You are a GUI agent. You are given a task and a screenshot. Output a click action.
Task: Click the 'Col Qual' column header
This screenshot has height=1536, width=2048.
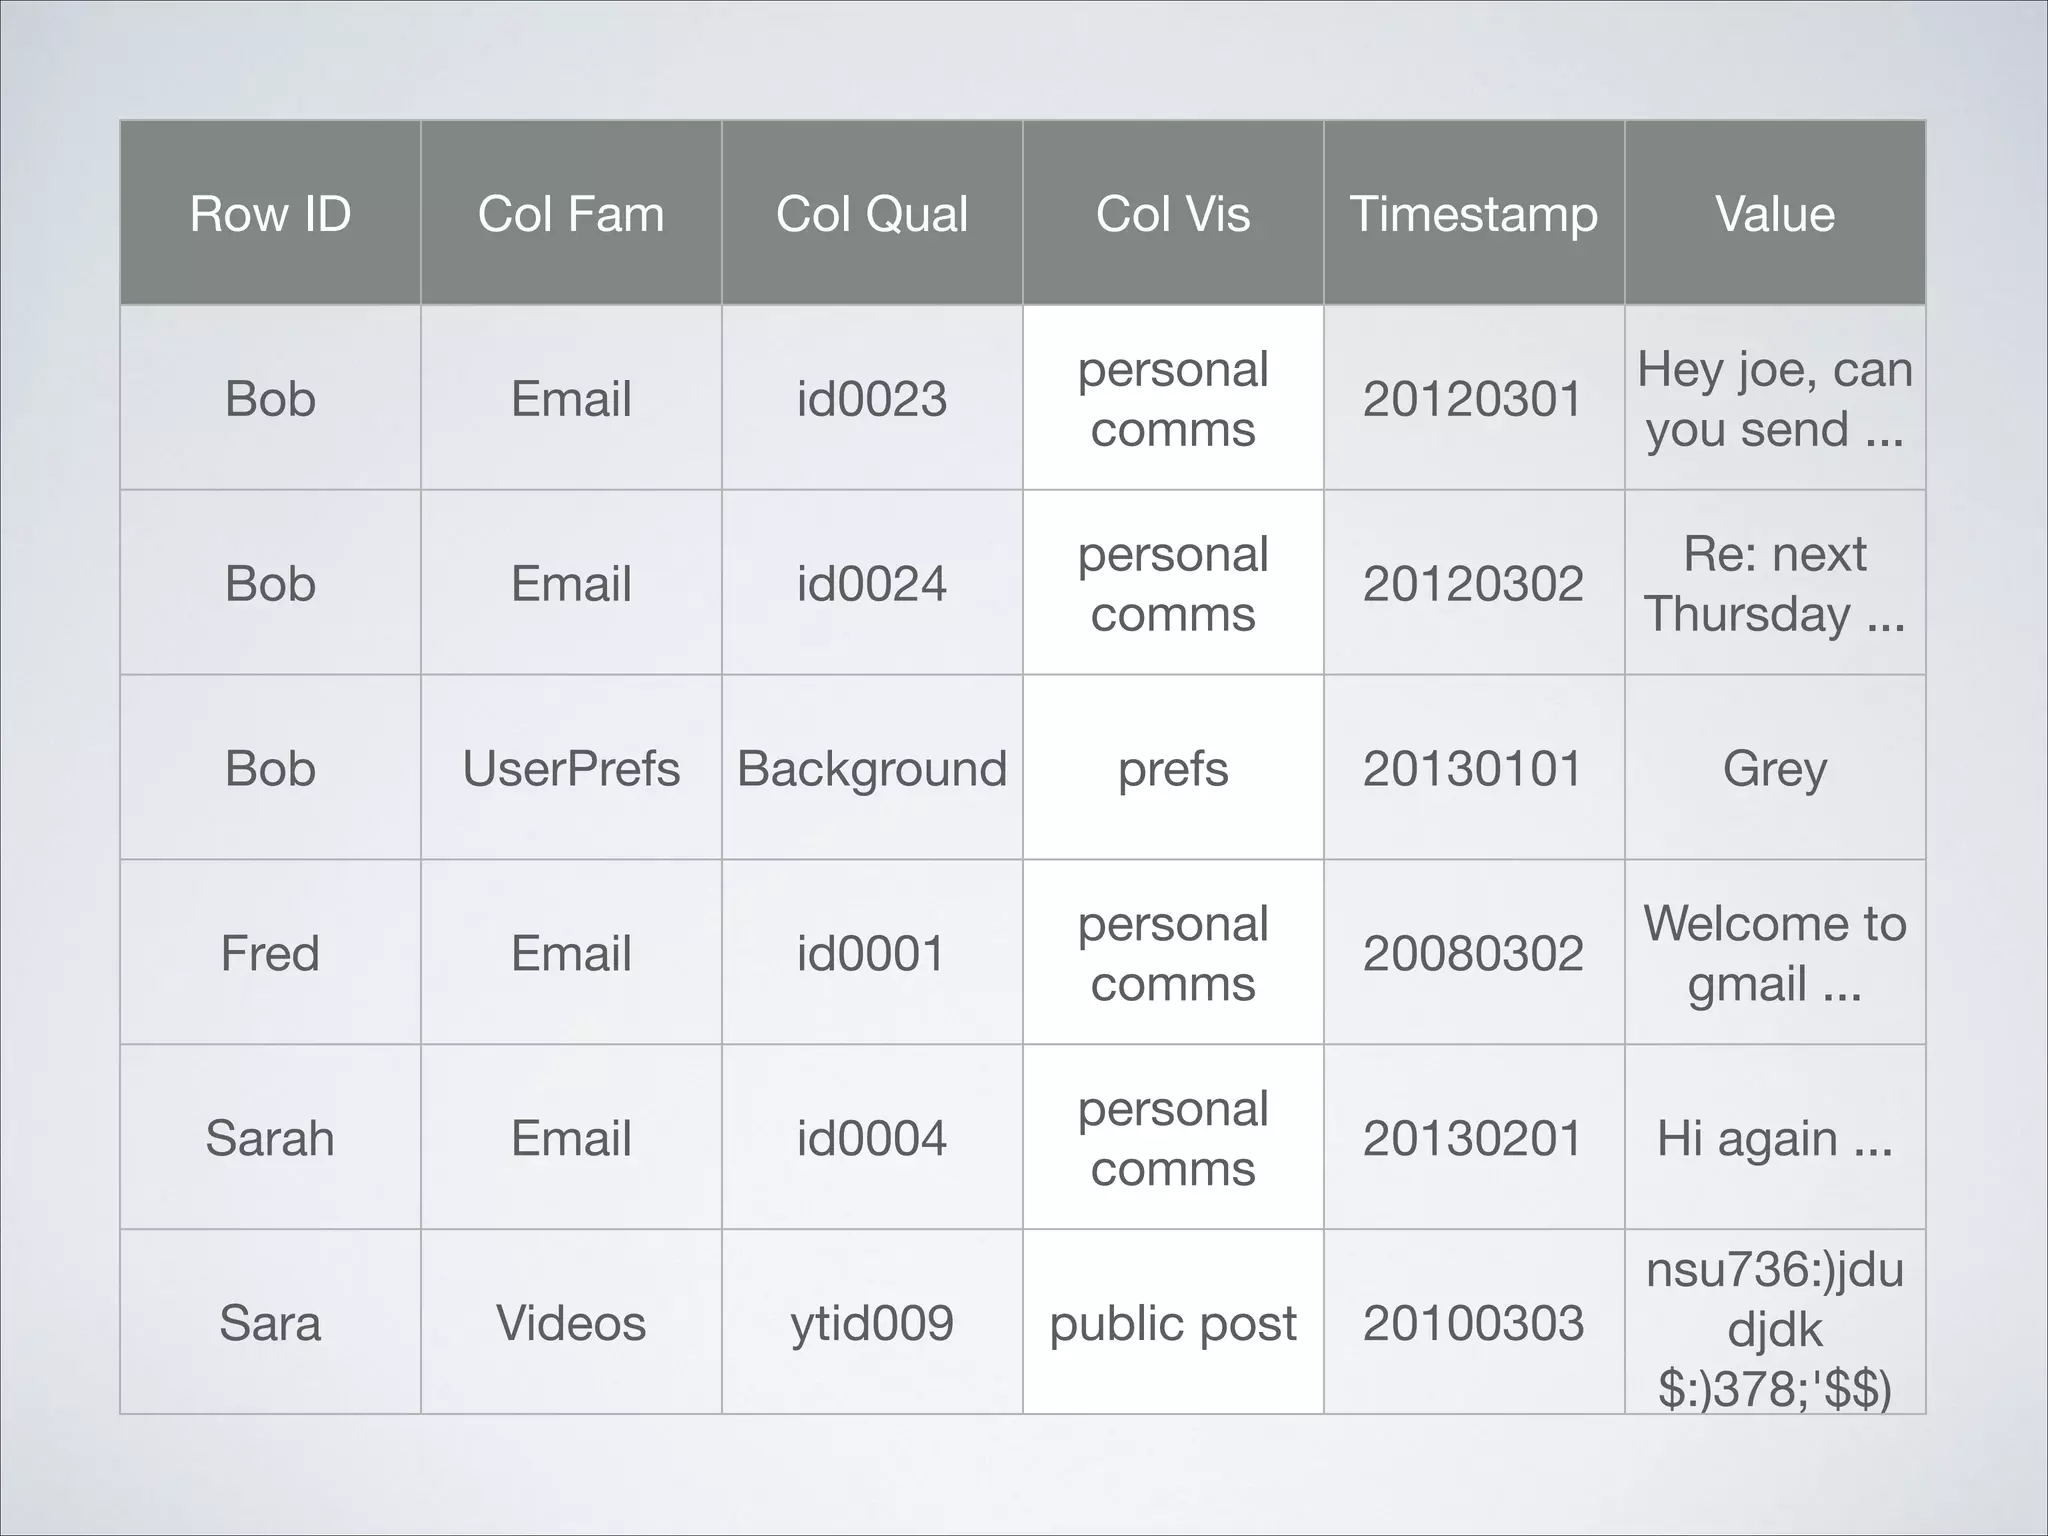872,213
